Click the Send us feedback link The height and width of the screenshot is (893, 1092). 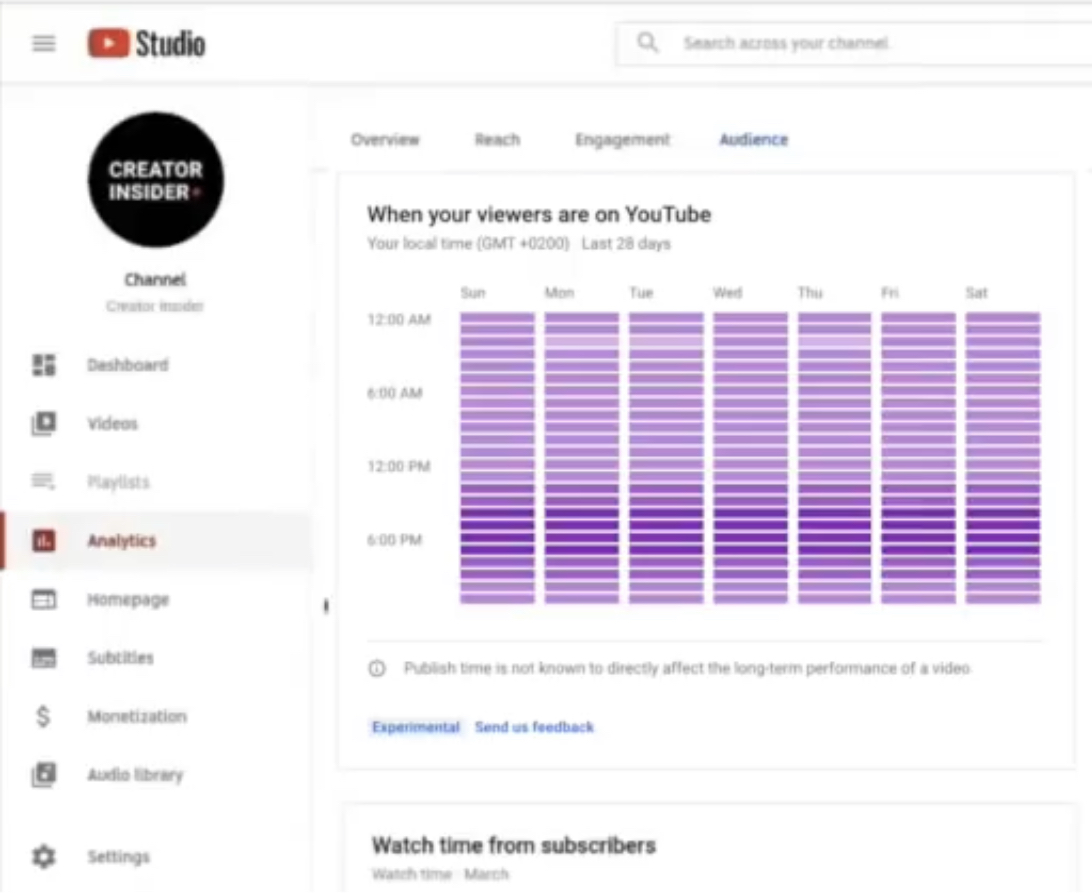coord(534,727)
